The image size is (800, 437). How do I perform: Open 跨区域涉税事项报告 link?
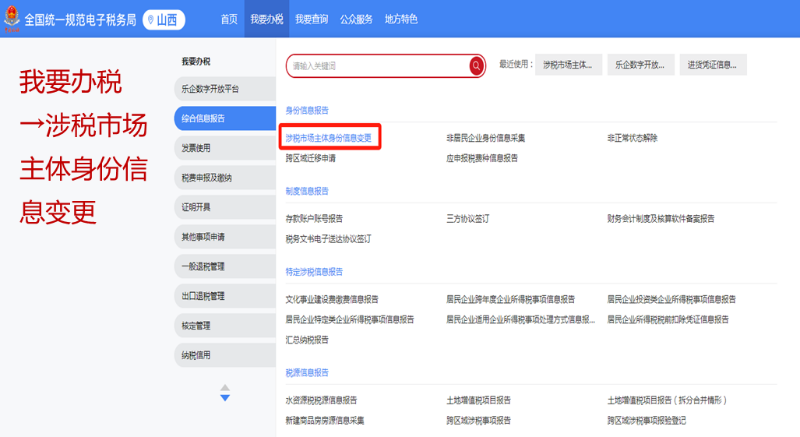(x=478, y=420)
